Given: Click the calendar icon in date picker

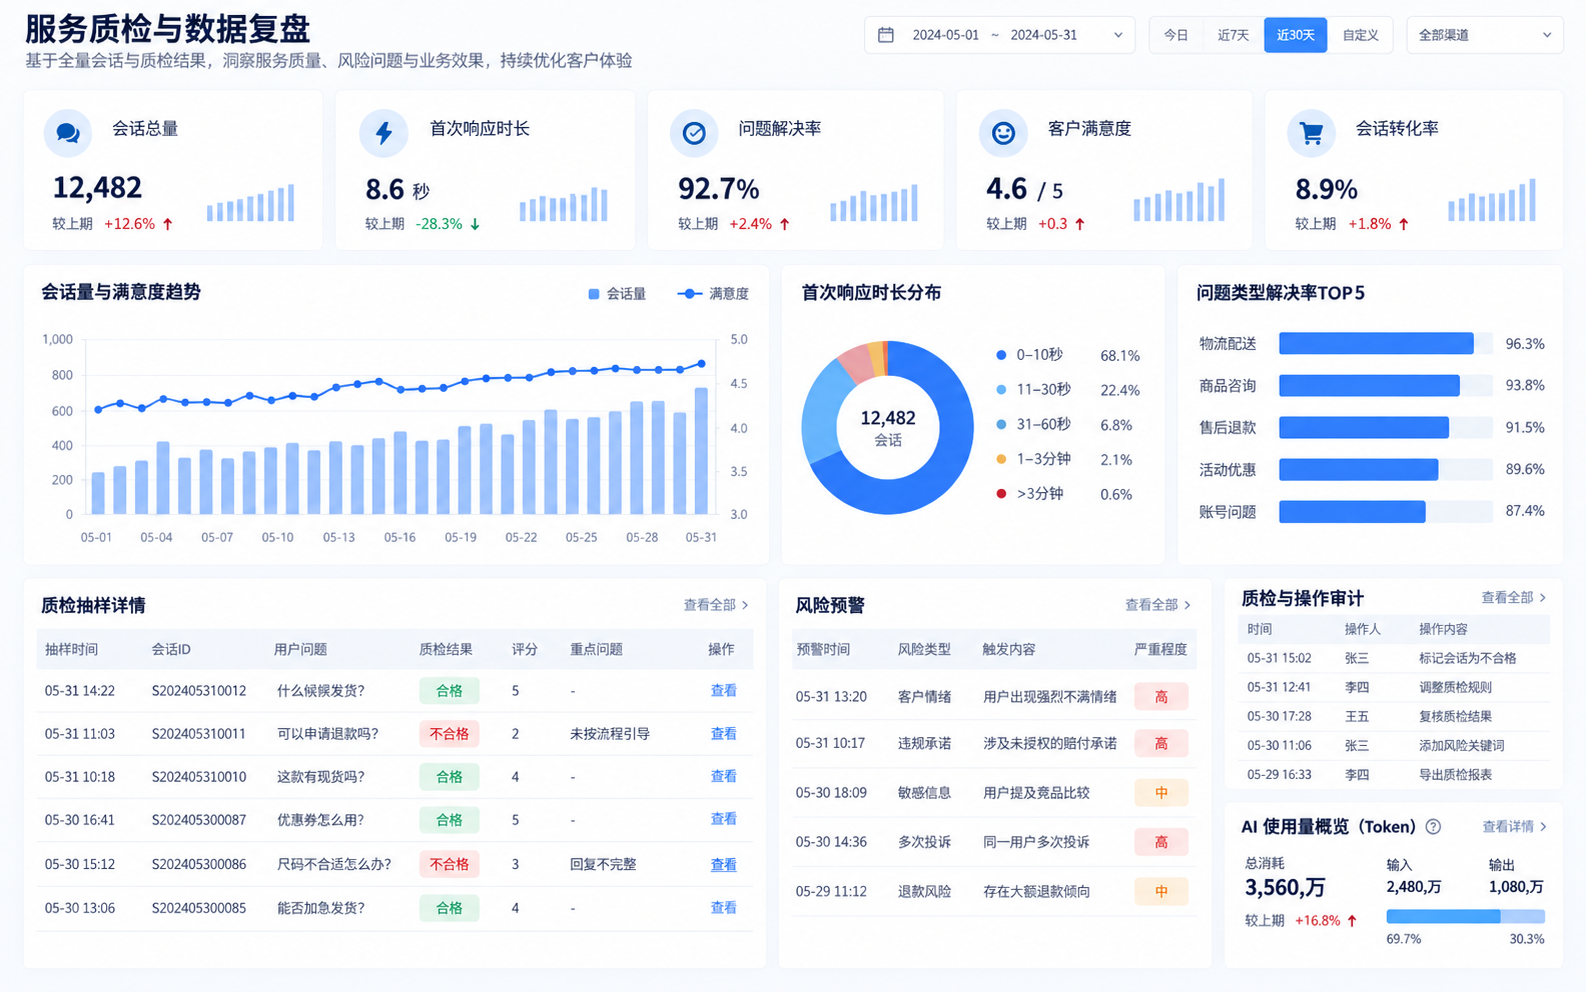Looking at the screenshot, I should pos(886,35).
